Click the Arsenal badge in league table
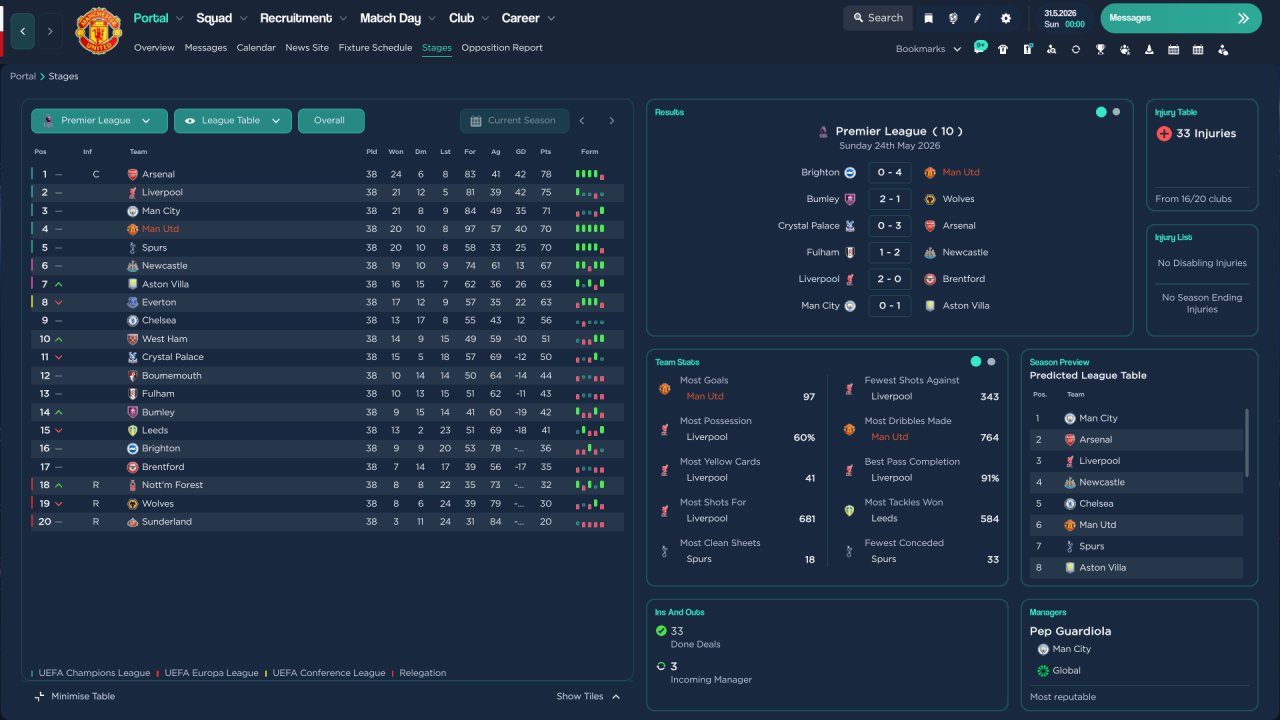 (x=133, y=174)
